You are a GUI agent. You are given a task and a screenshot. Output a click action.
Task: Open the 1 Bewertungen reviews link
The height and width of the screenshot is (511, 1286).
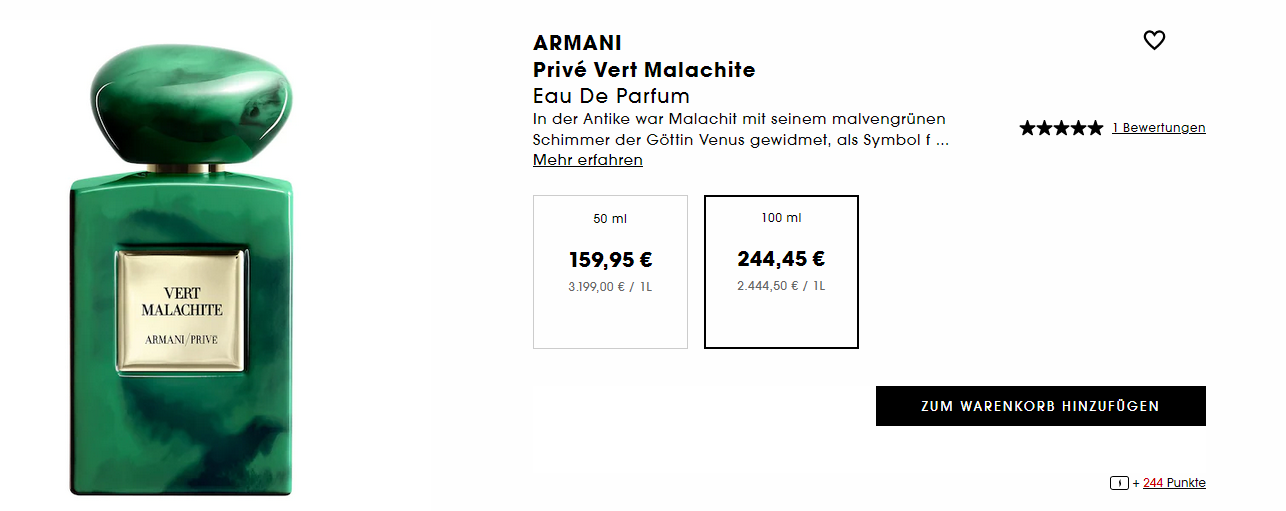click(x=1158, y=128)
